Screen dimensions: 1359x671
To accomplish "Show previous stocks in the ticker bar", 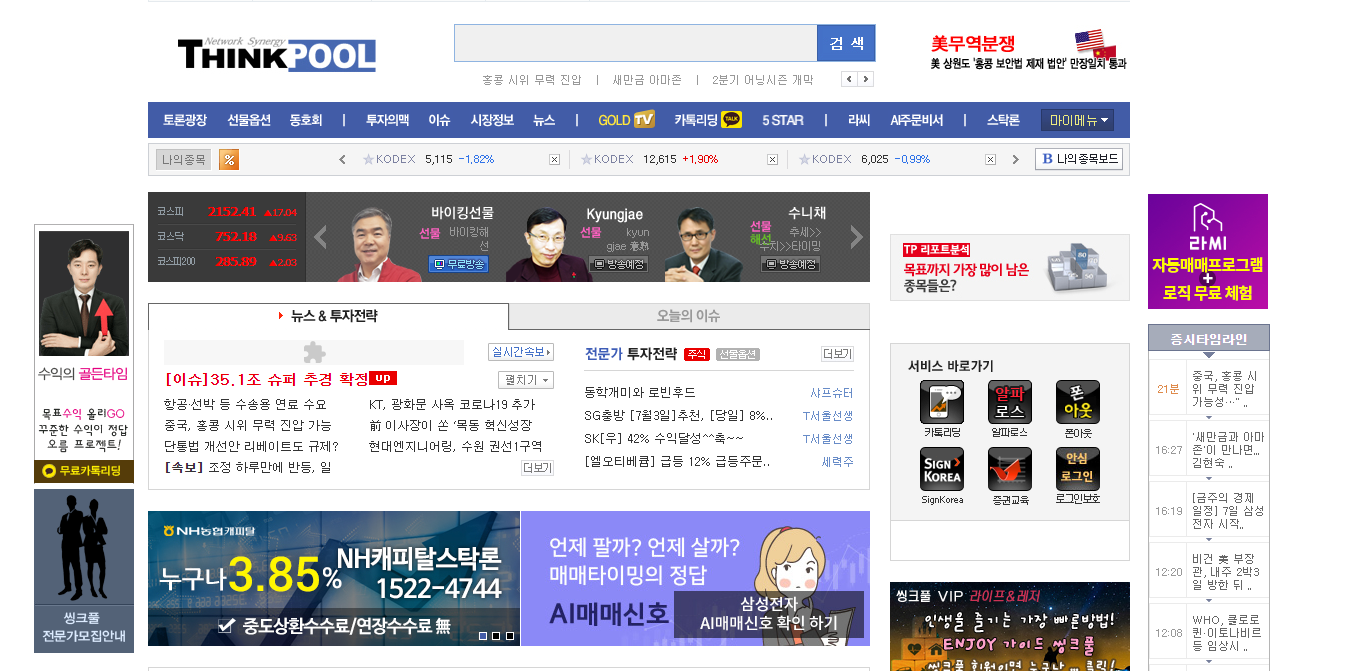I will point(342,159).
